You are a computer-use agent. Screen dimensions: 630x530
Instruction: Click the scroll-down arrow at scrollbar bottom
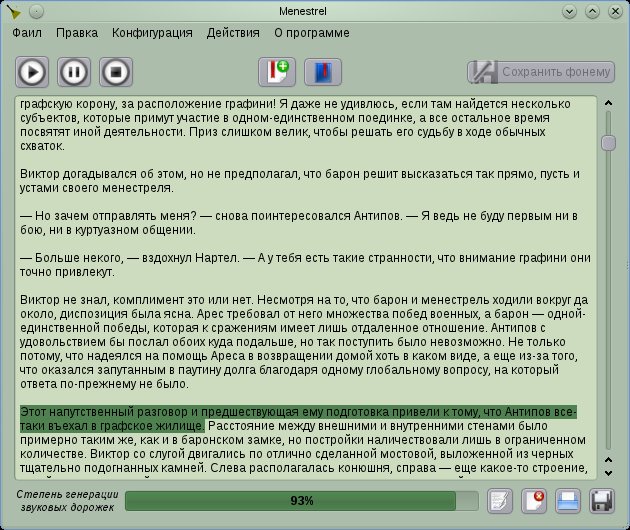point(608,473)
